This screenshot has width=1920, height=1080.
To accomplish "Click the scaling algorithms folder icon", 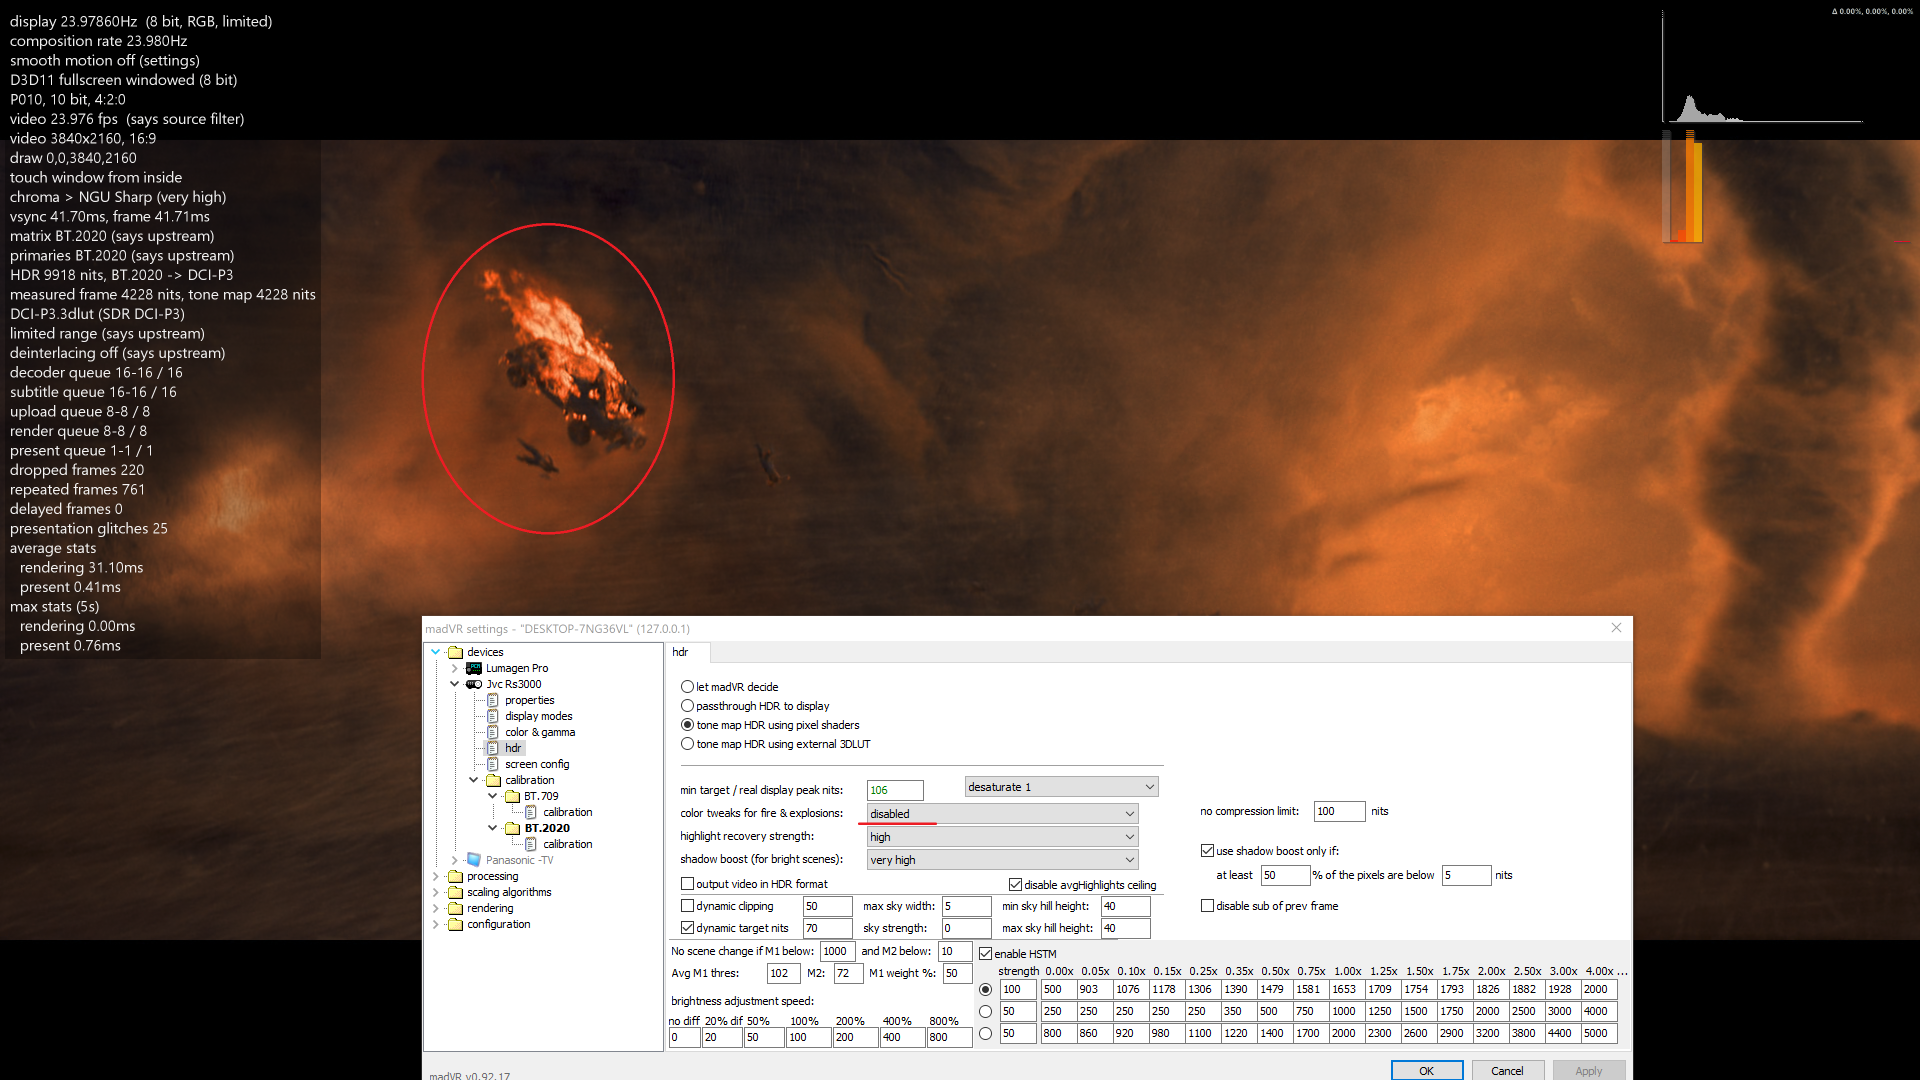I will pyautogui.click(x=456, y=892).
